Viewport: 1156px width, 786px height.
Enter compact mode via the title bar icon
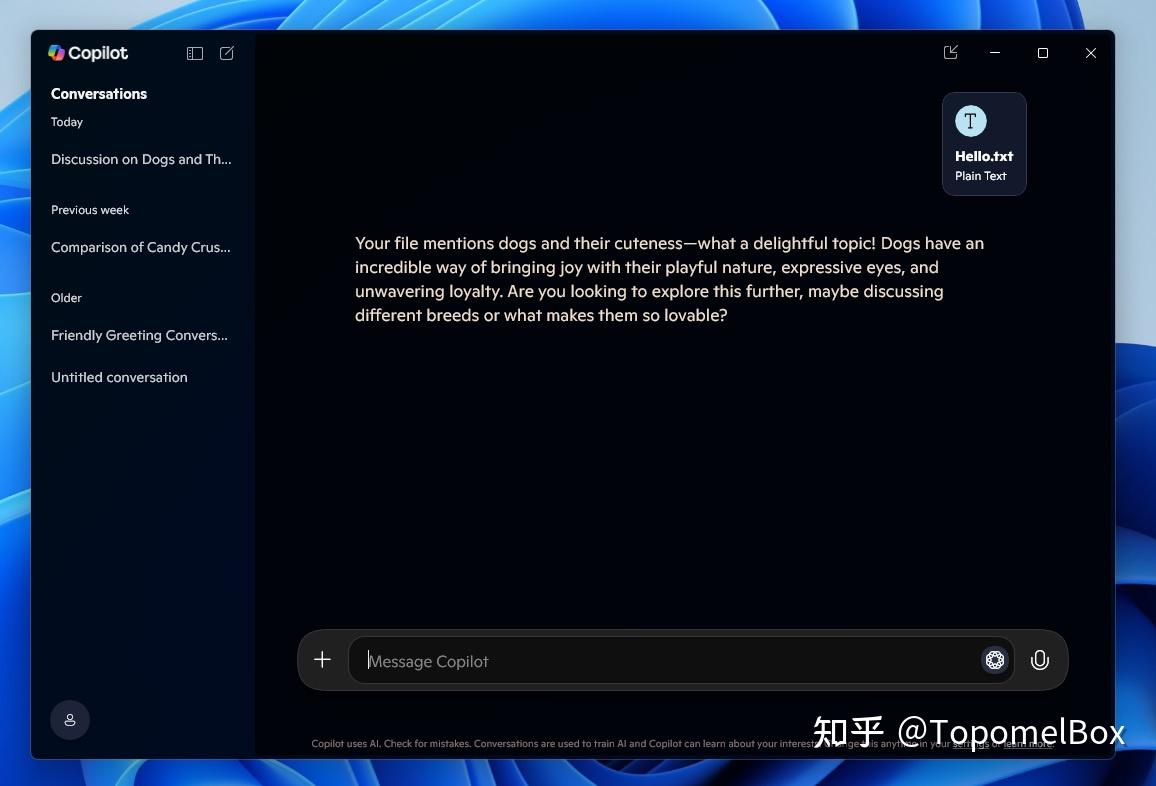(x=951, y=52)
